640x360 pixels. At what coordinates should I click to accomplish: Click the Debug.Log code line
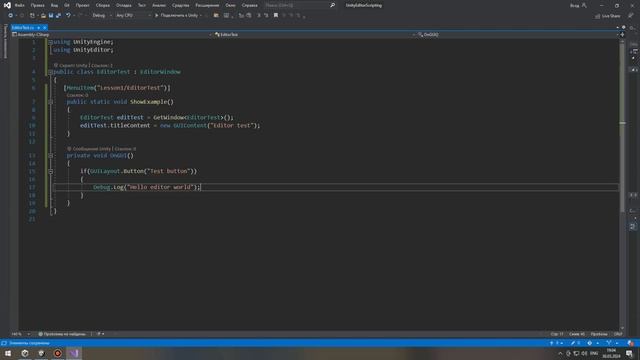[x=147, y=187]
